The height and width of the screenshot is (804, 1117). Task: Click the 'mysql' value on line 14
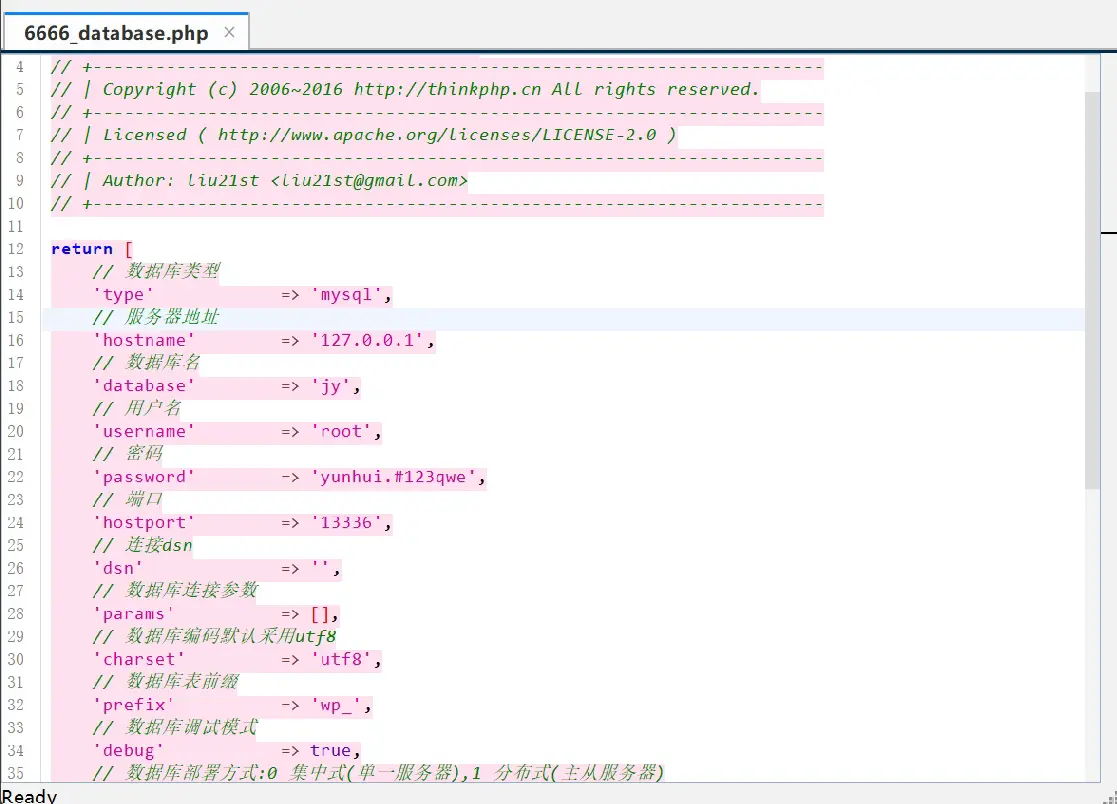[x=346, y=295]
